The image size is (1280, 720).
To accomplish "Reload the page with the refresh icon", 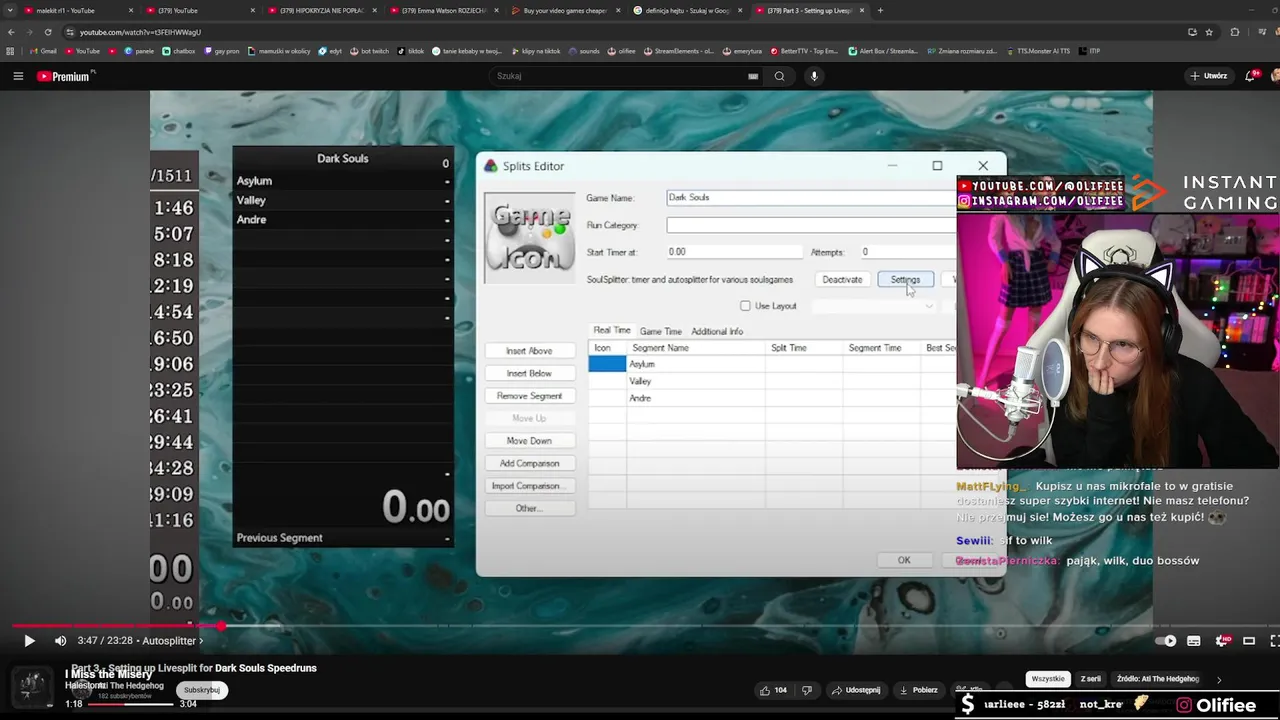I will pos(48,32).
